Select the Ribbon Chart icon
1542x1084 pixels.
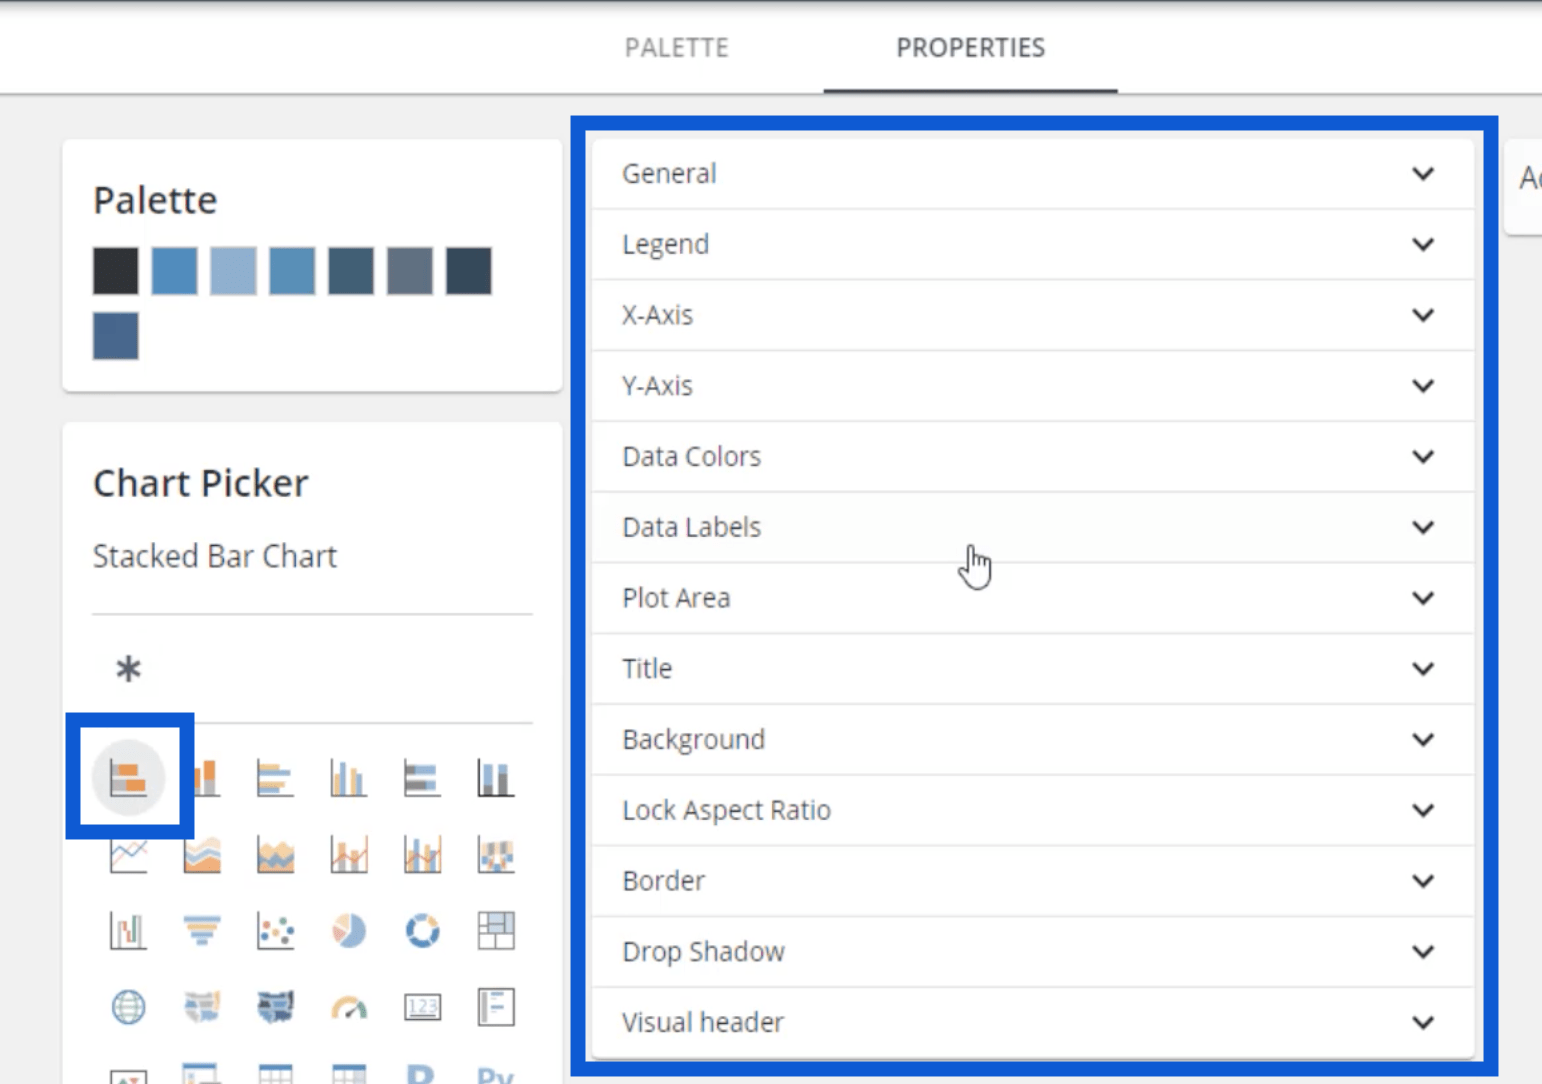[495, 856]
